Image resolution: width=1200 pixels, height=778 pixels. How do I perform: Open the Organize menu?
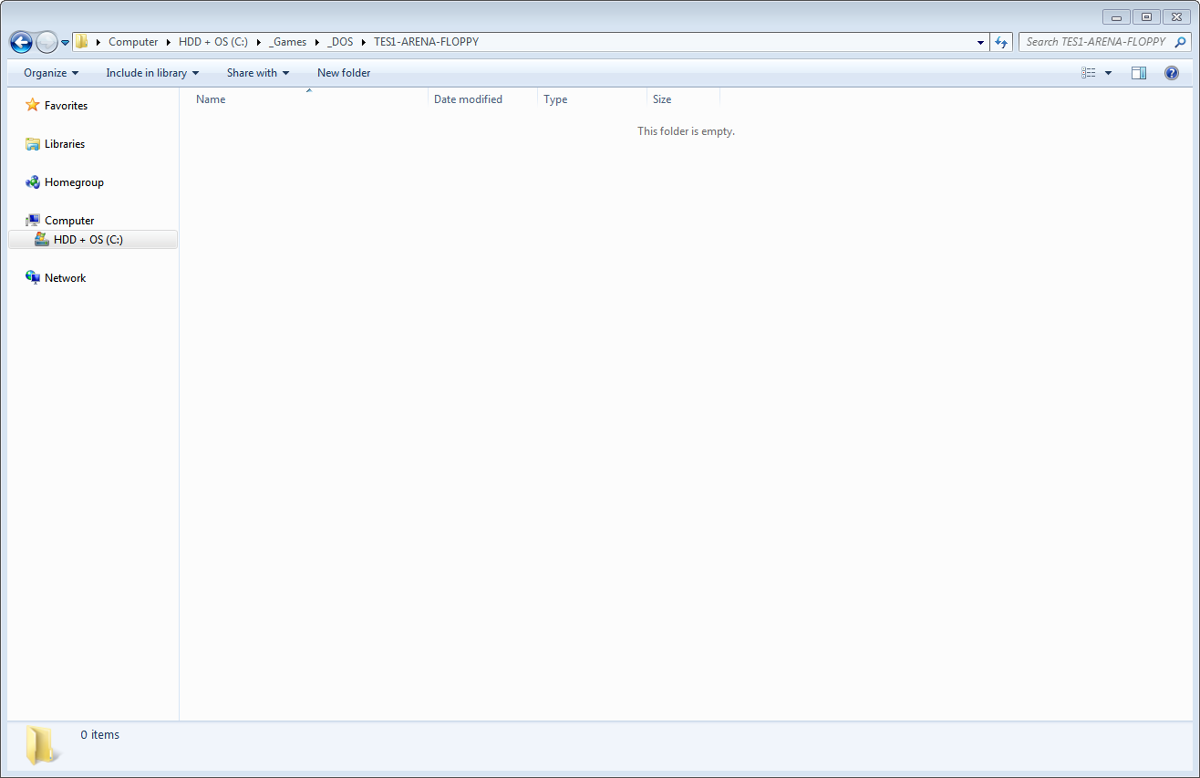[51, 73]
